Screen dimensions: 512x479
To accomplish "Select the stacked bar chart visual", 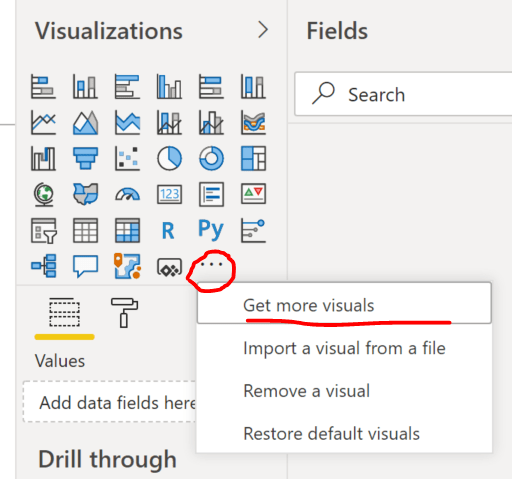I will coord(43,87).
